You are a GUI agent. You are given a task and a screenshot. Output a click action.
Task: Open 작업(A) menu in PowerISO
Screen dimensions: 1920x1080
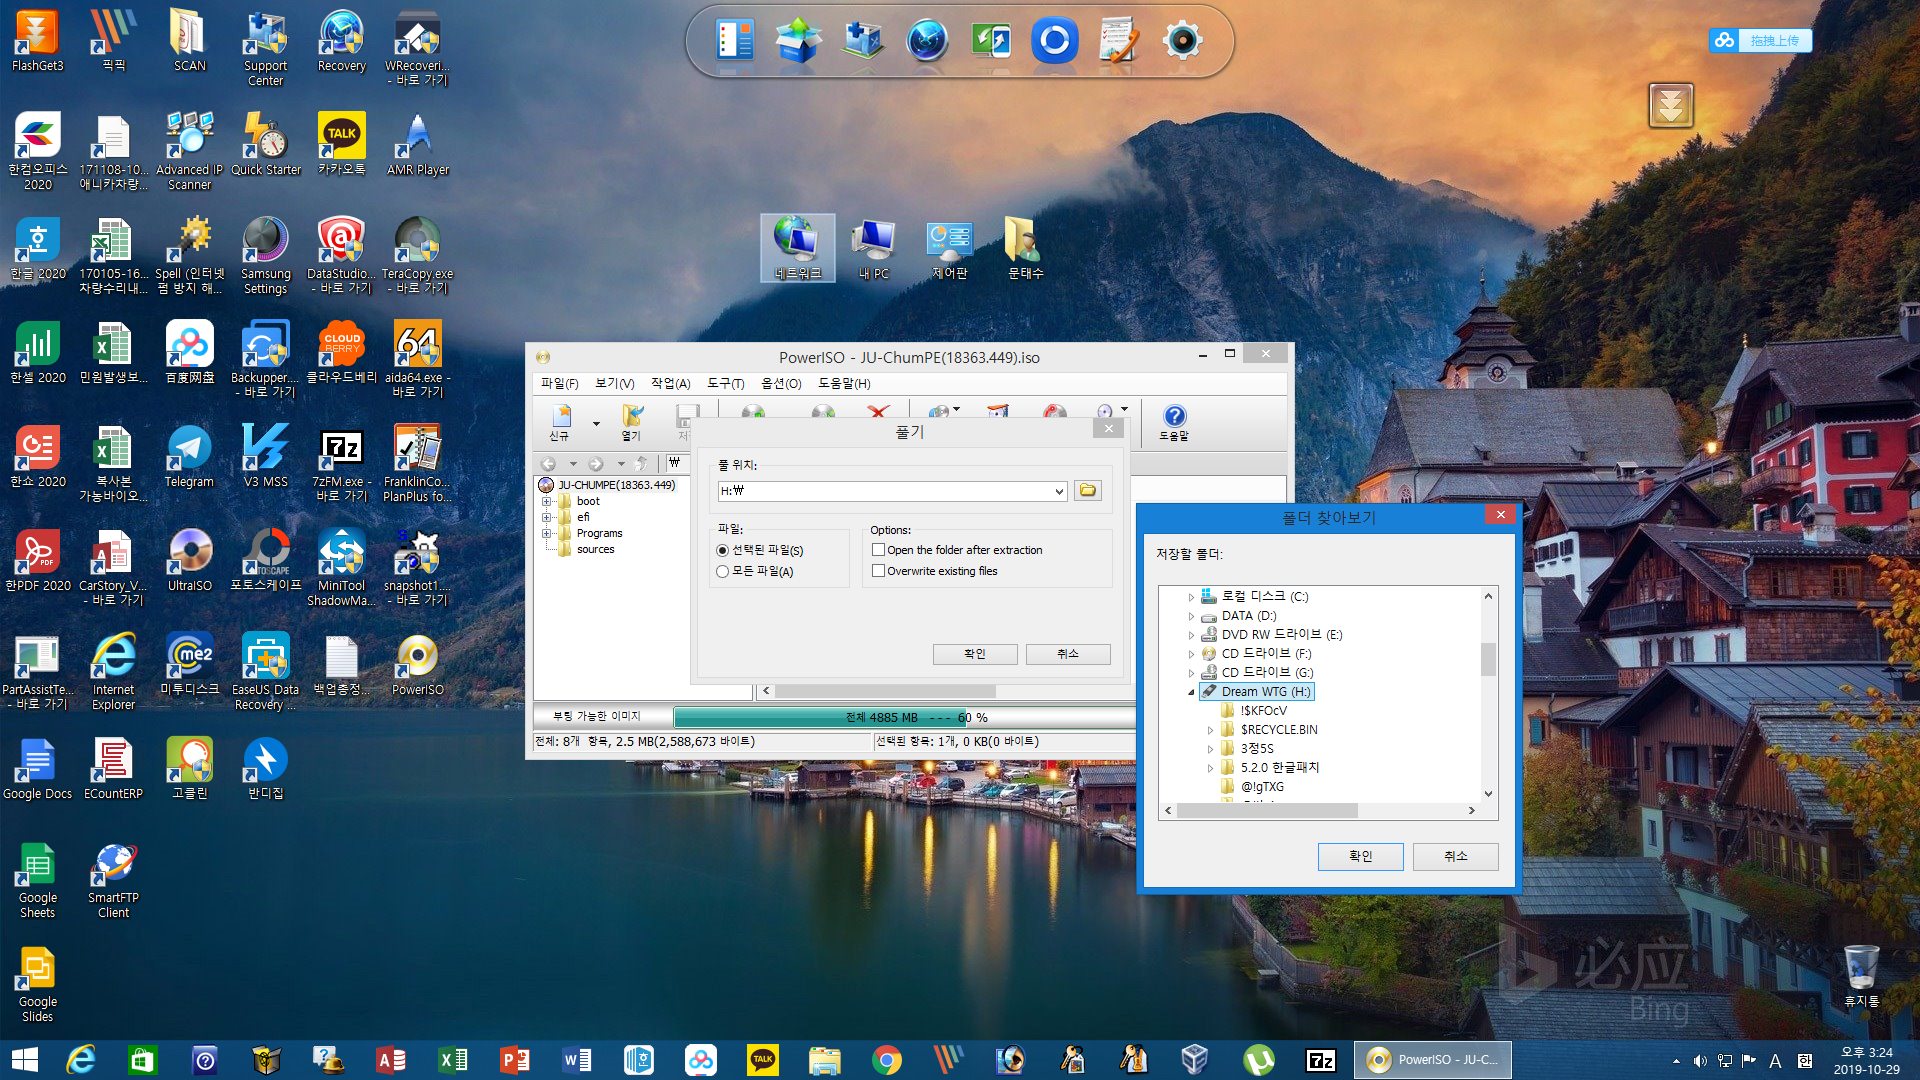[x=671, y=384]
